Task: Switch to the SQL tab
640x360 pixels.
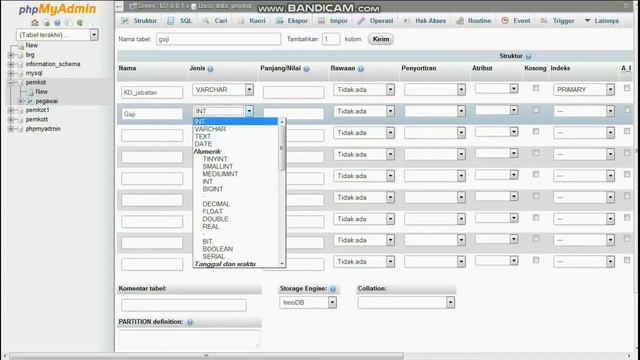Action: click(180, 21)
